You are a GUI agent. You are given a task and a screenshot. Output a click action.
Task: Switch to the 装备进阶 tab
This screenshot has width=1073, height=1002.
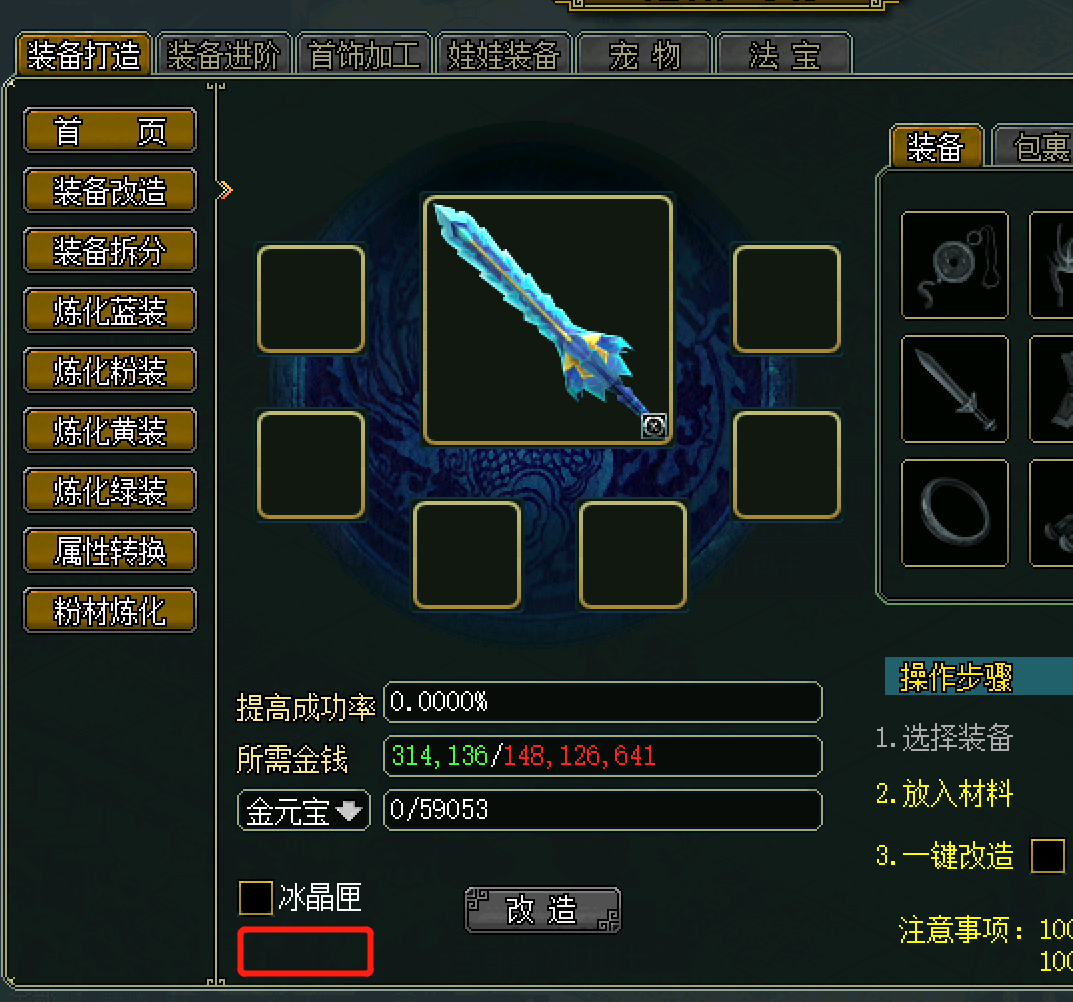coord(224,54)
